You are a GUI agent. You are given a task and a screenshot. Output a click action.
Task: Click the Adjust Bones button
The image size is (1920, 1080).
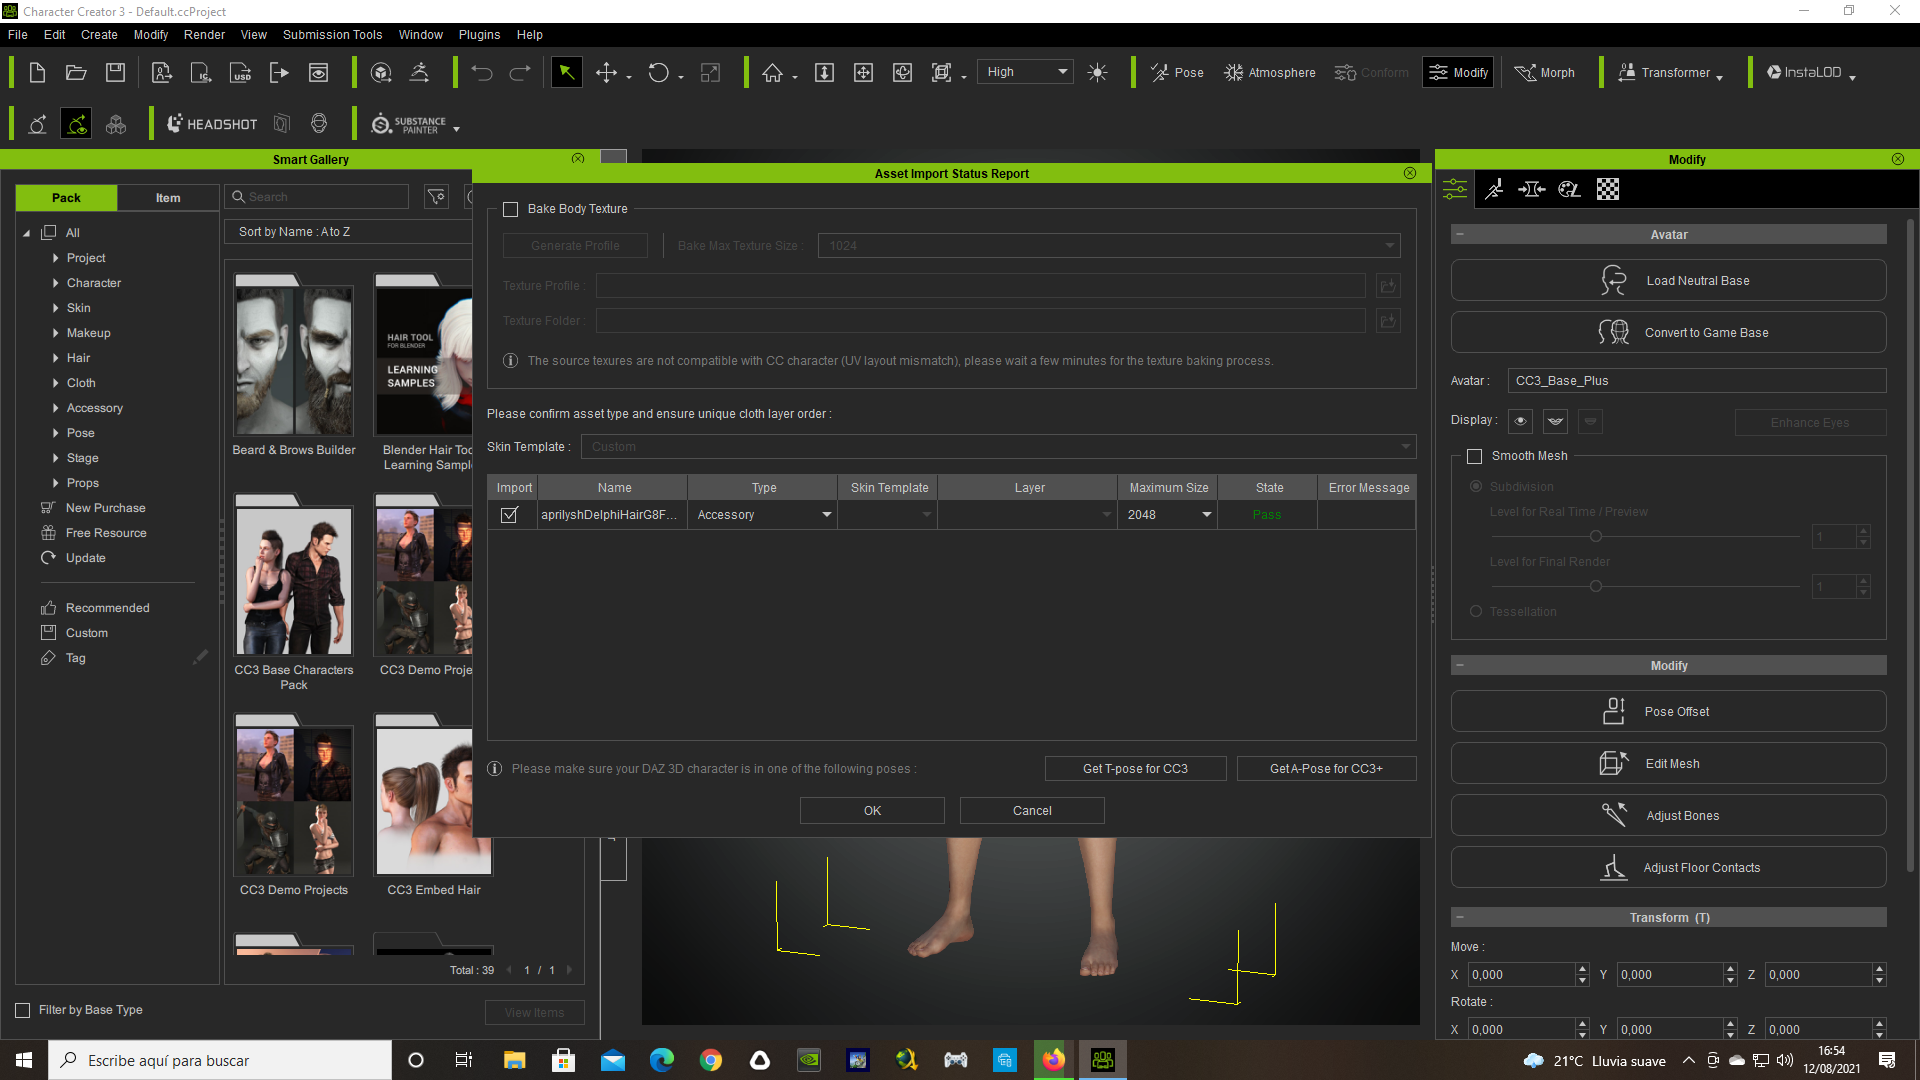coord(1668,815)
